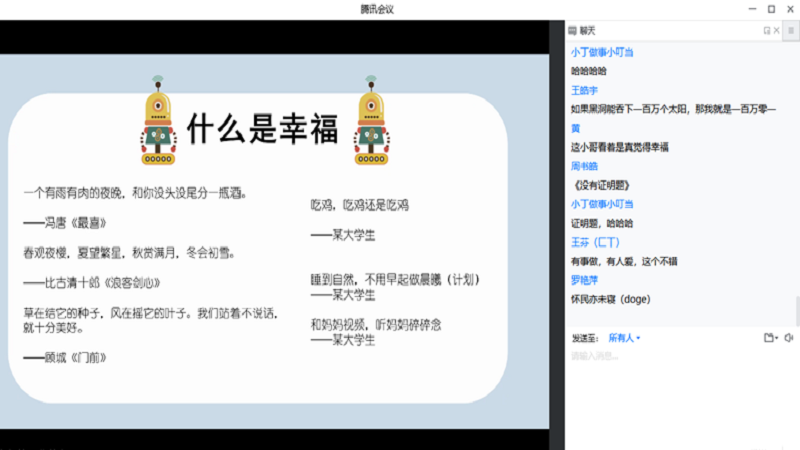Click slide line 一个有雨有肉的夜晚
The width and height of the screenshot is (800, 450).
pos(135,193)
